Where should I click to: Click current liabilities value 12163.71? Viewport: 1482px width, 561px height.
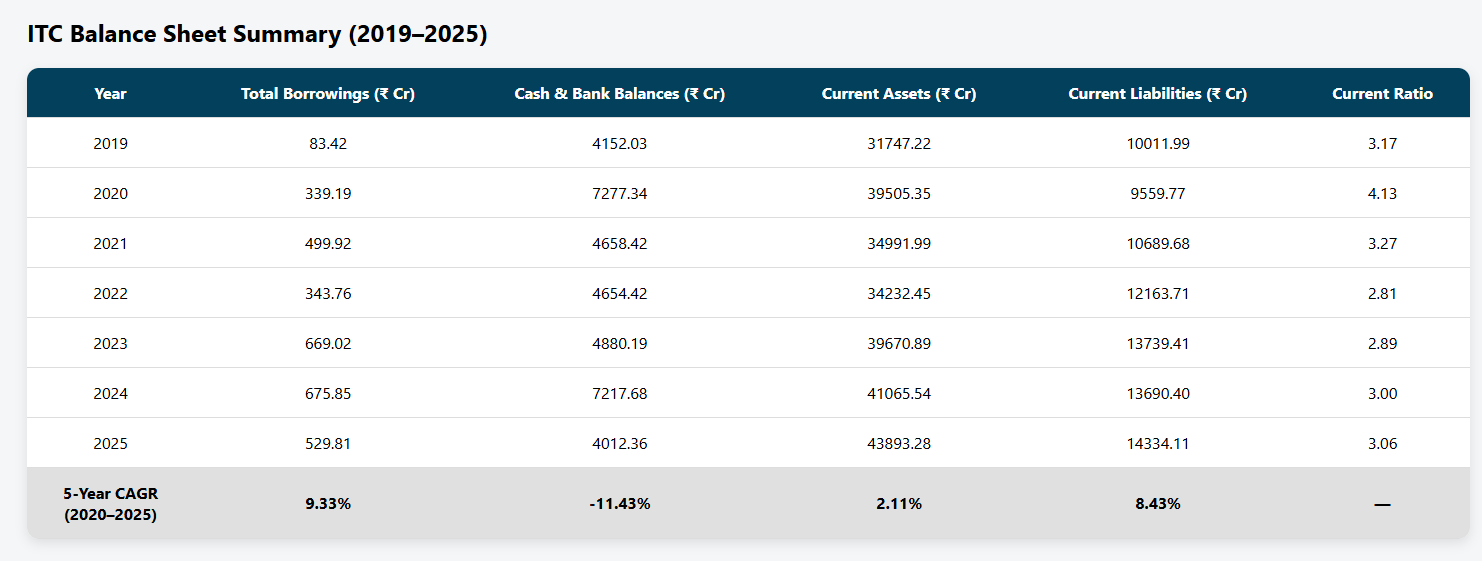point(1158,293)
